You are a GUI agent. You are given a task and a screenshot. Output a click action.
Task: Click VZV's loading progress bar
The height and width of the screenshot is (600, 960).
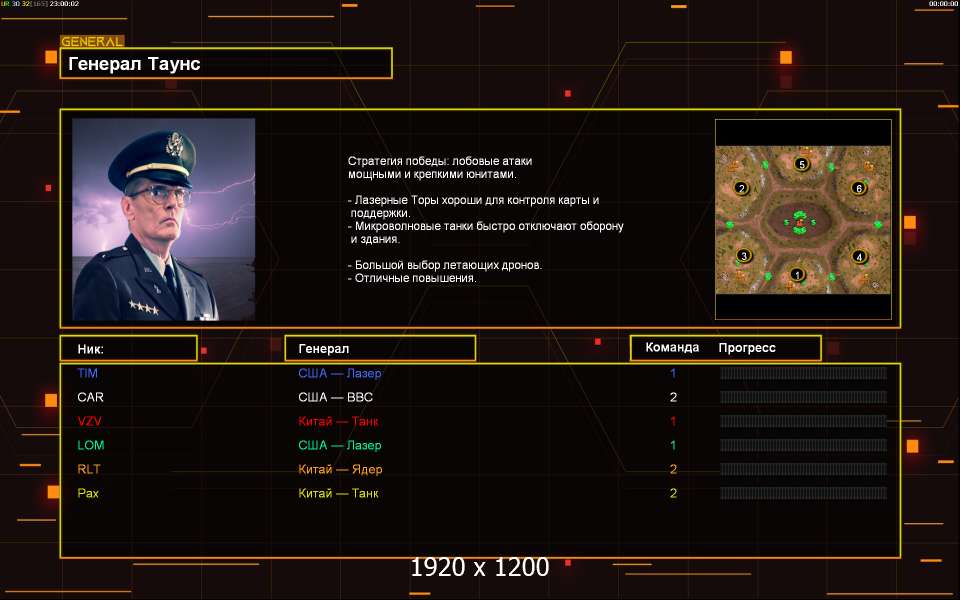(x=803, y=421)
